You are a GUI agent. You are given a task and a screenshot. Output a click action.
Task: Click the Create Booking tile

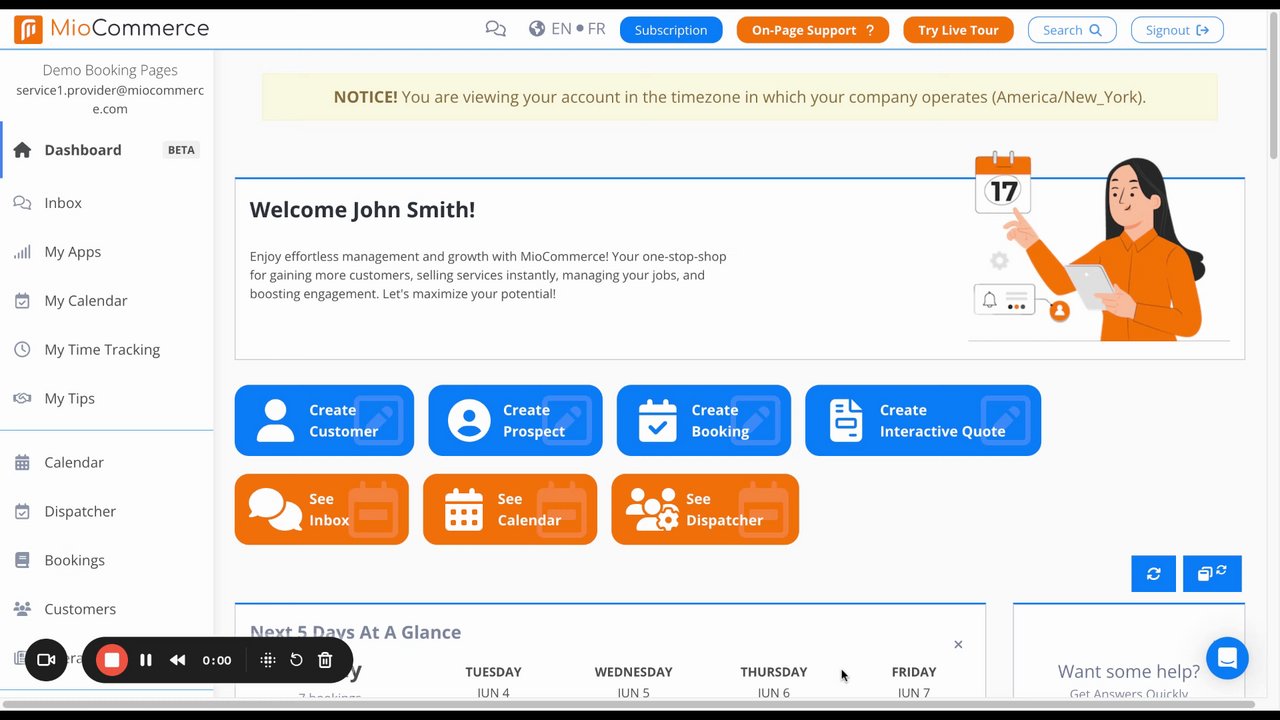coord(704,420)
